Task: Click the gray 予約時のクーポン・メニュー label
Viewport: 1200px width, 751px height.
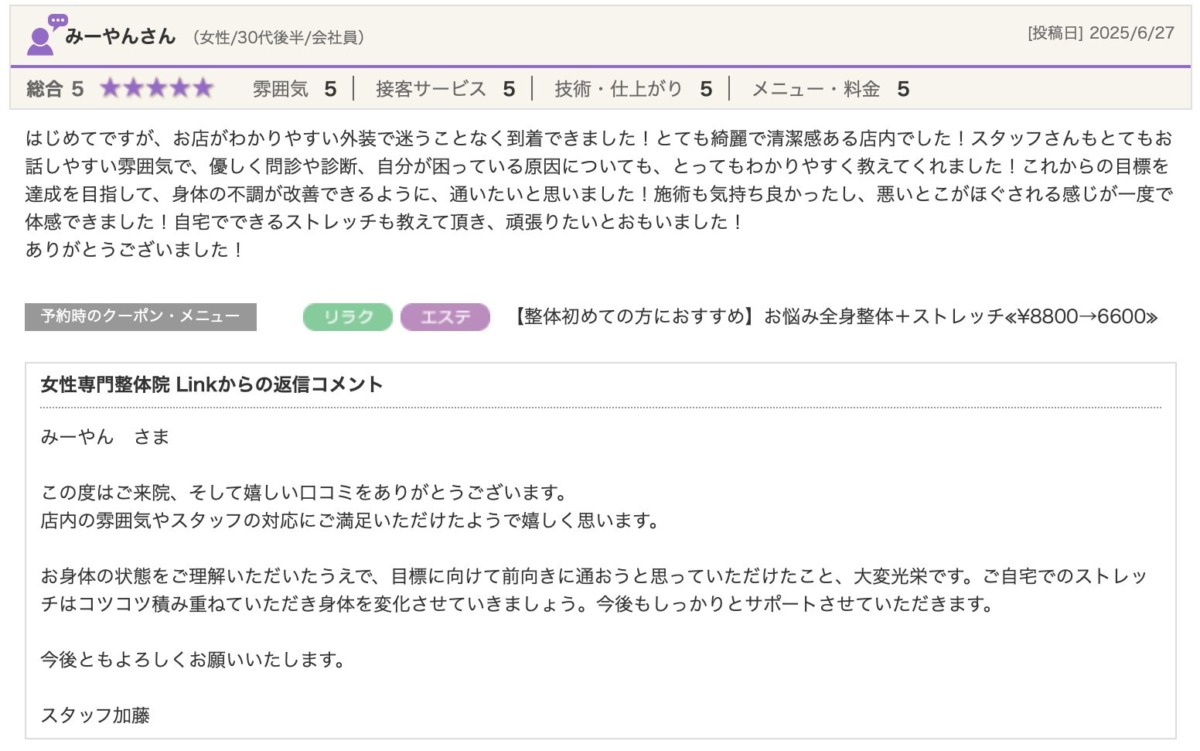Action: (140, 317)
